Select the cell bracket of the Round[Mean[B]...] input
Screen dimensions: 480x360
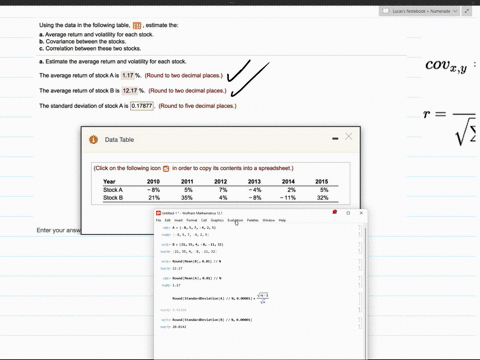tap(360, 262)
